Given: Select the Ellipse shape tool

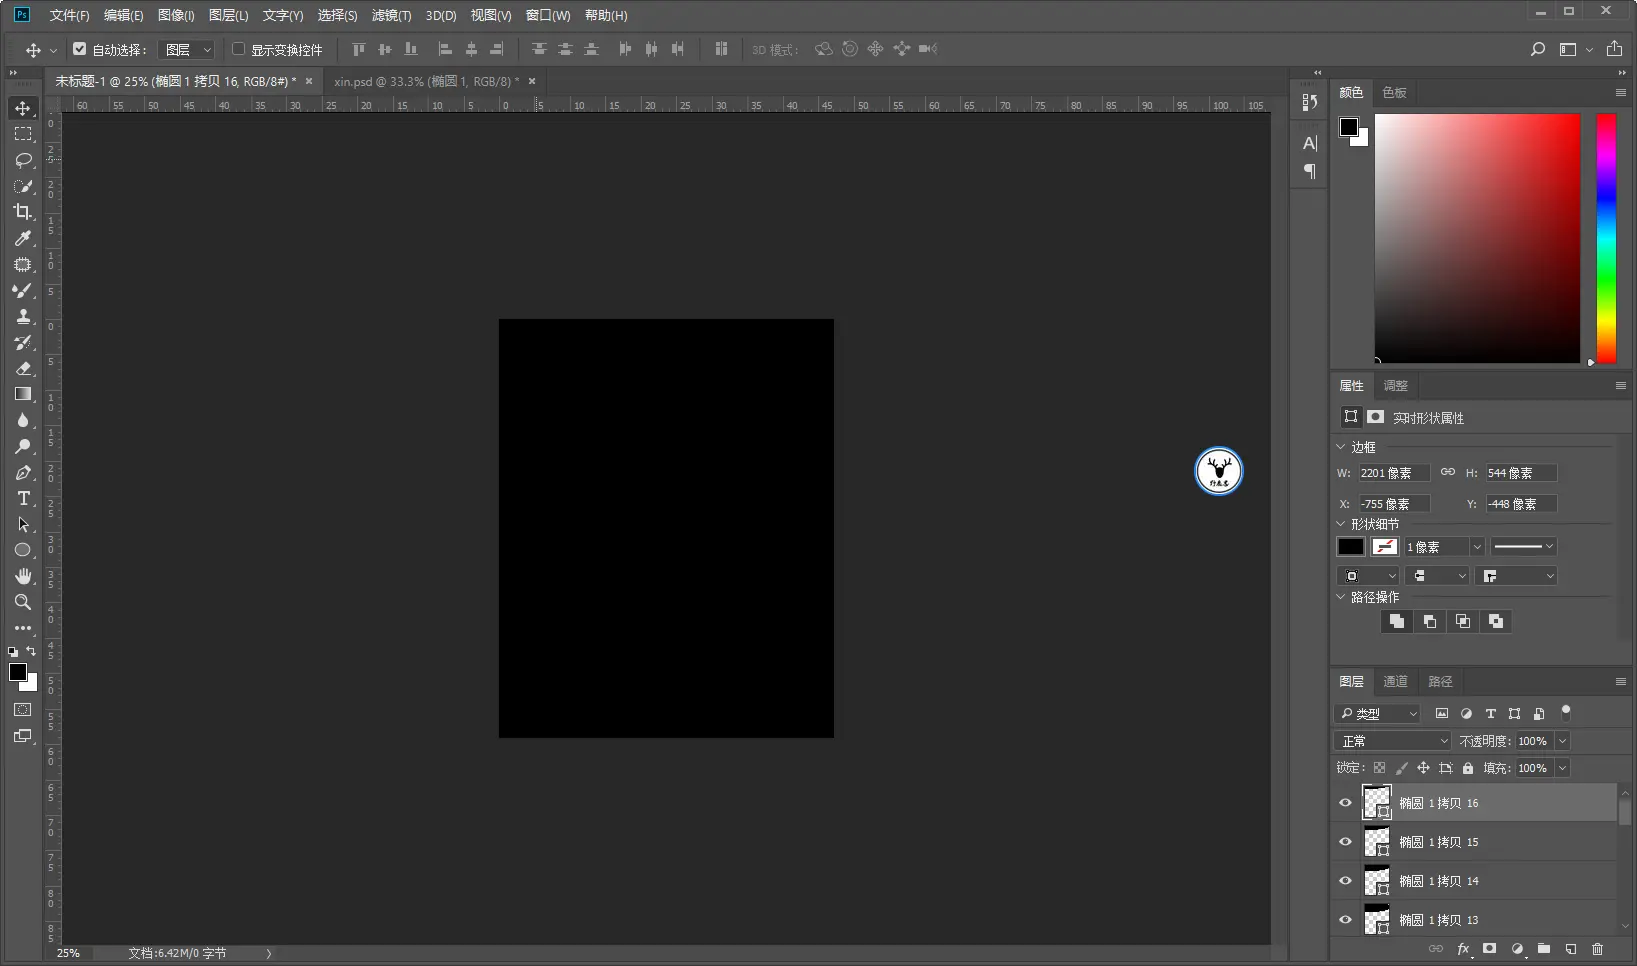Looking at the screenshot, I should tap(23, 550).
